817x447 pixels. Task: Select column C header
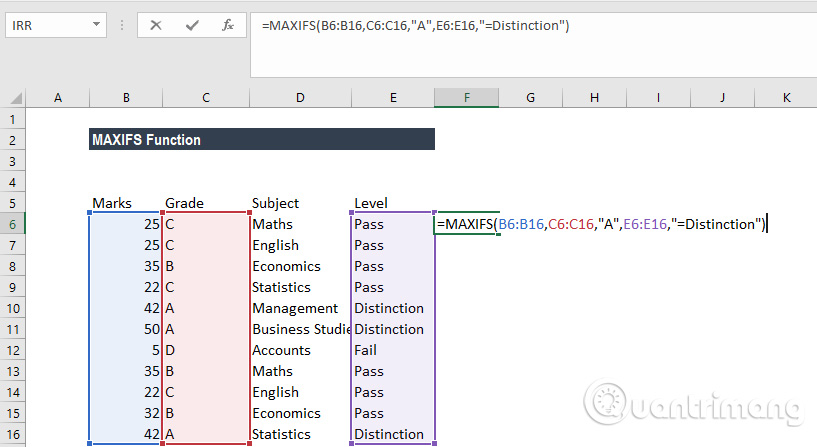point(206,97)
